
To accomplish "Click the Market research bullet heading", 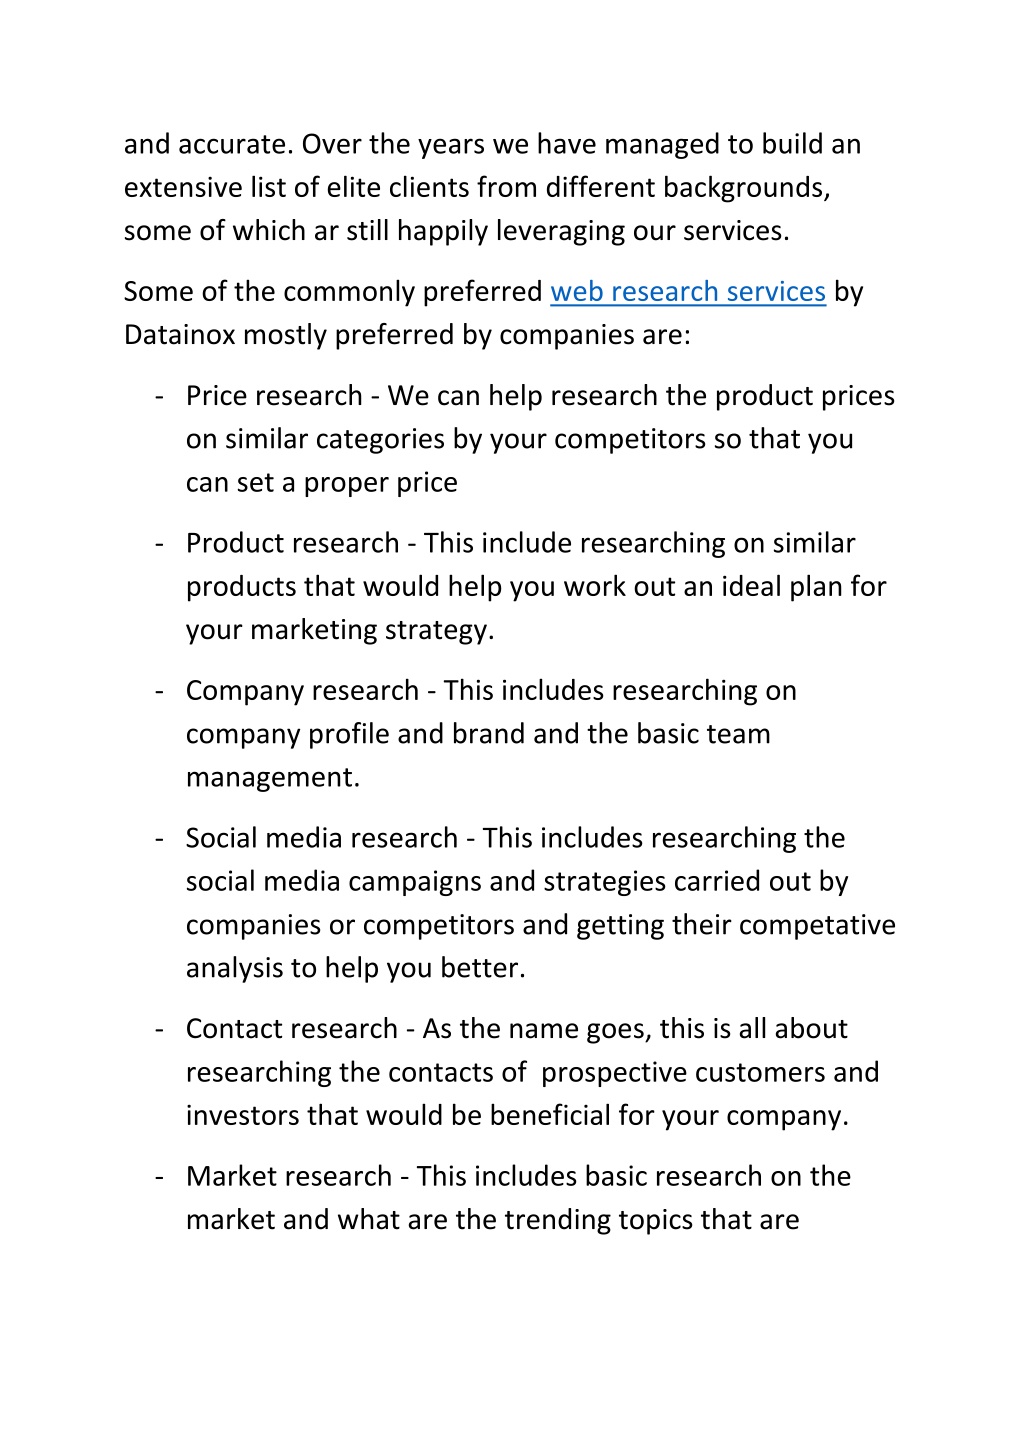I will (289, 1176).
